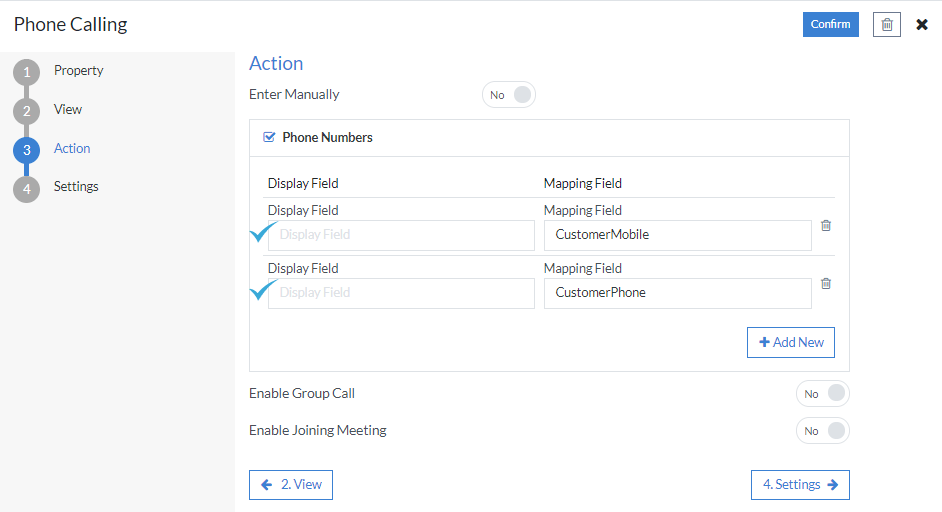Screen dimensions: 942x512
Task: Uncheck the Phone Numbers checkbox
Action: tap(269, 137)
